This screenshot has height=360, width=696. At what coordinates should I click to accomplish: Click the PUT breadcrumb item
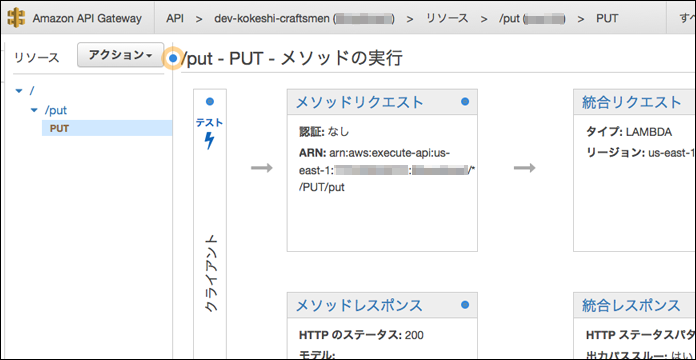pyautogui.click(x=607, y=19)
